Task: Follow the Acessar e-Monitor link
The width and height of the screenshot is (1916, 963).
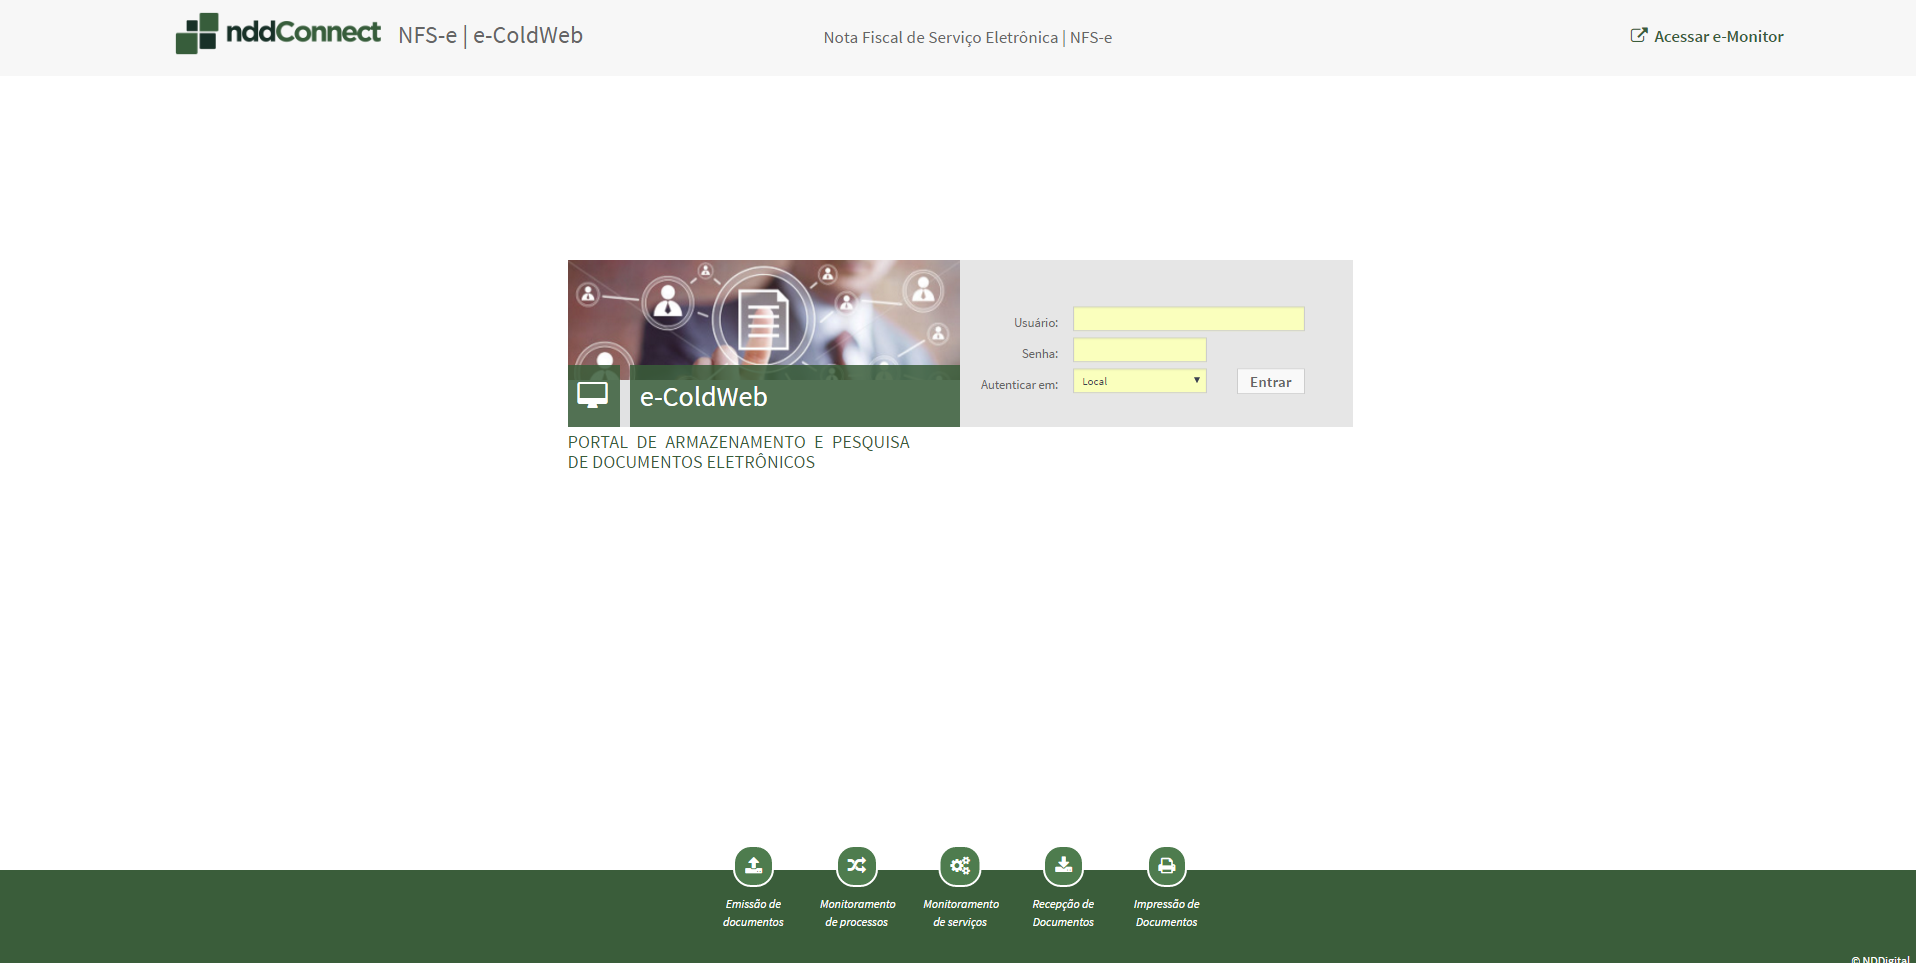Action: 1718,36
